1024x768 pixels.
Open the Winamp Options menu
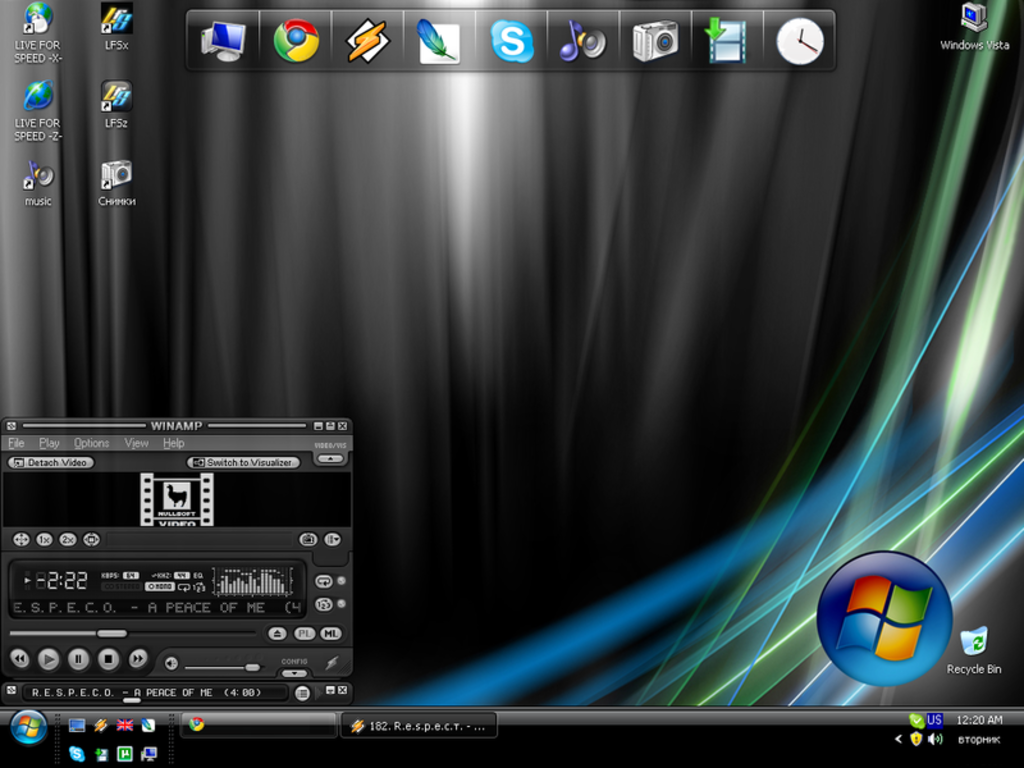91,443
